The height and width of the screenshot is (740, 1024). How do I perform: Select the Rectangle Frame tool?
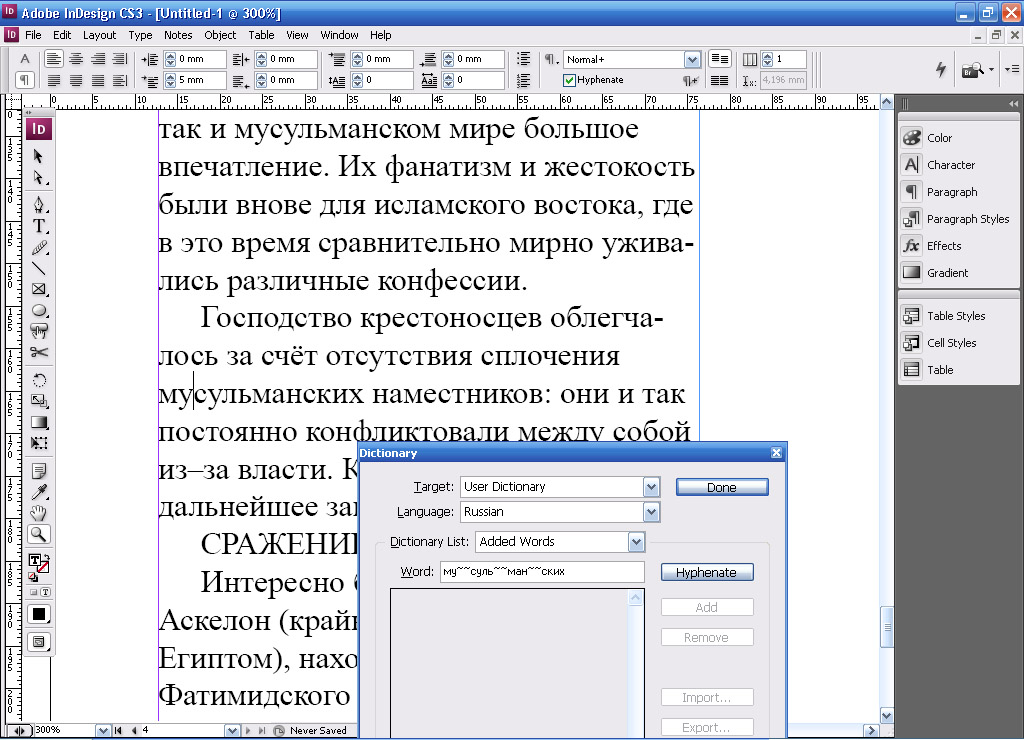pos(39,289)
